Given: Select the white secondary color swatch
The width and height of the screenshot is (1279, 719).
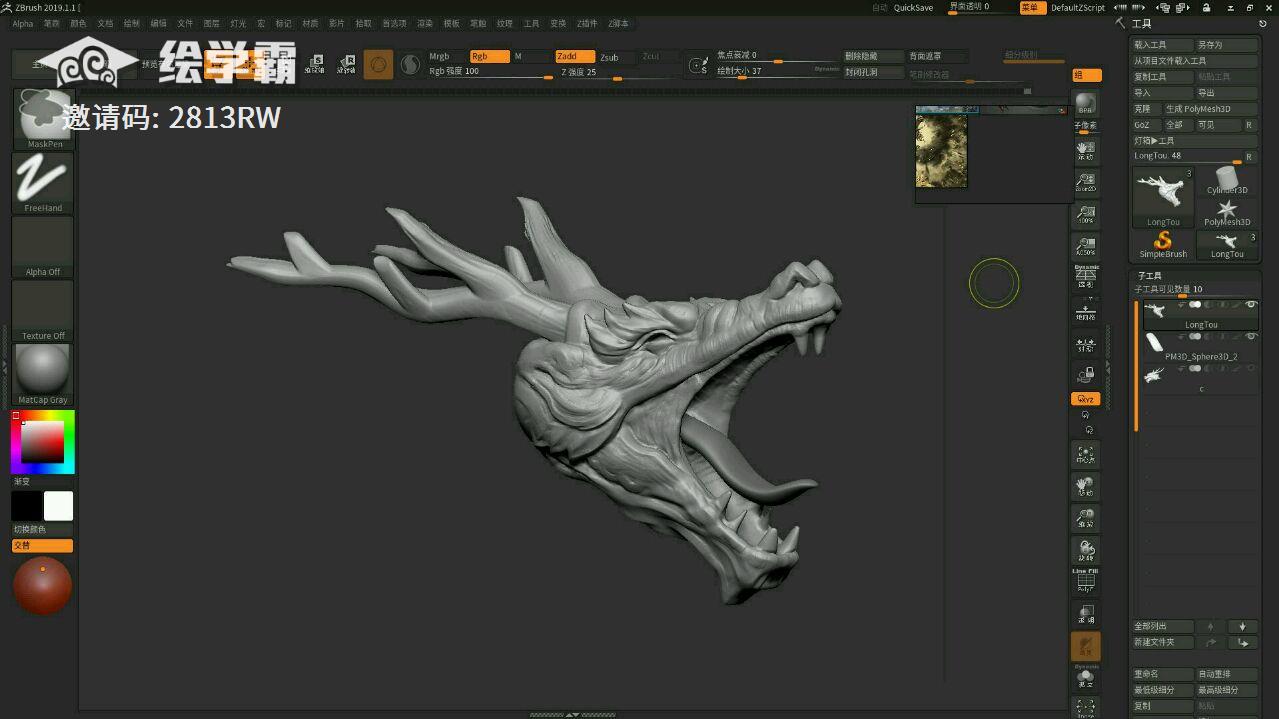Looking at the screenshot, I should coord(58,506).
